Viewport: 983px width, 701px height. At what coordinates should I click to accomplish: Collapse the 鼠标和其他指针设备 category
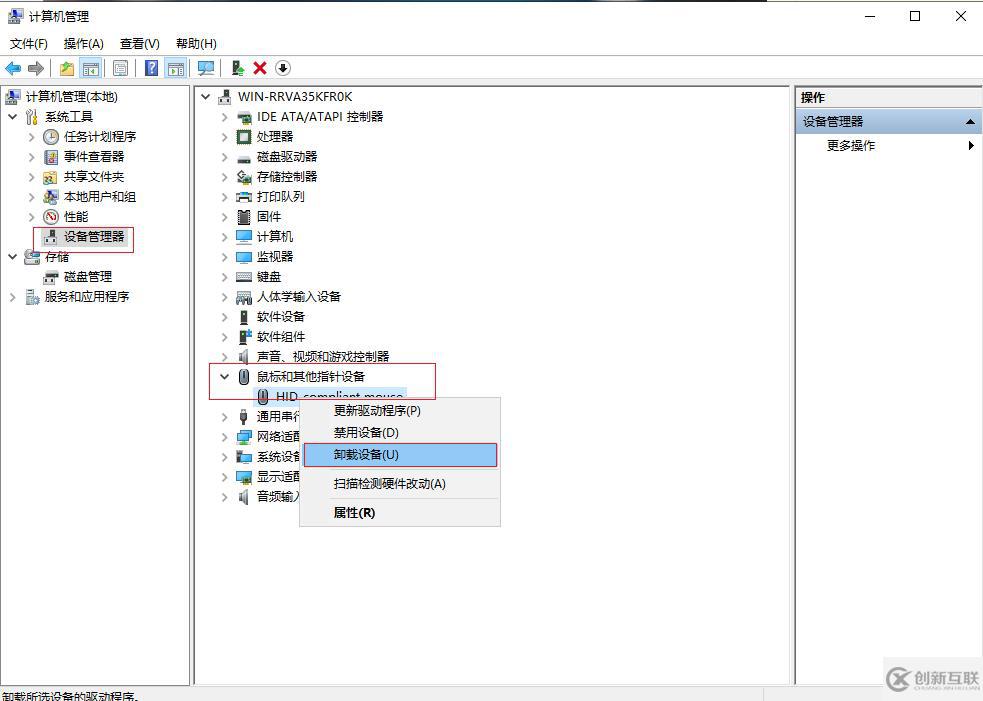click(224, 377)
